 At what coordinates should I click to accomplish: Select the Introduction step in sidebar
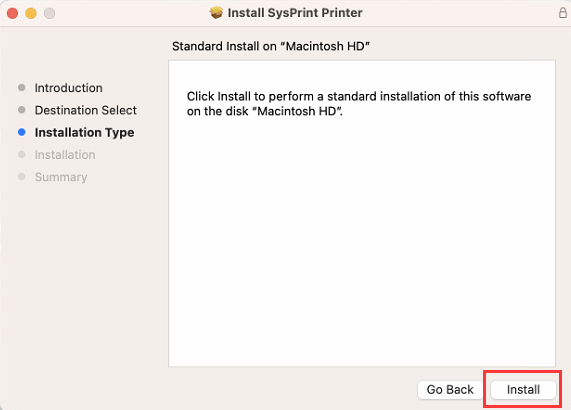coord(68,88)
